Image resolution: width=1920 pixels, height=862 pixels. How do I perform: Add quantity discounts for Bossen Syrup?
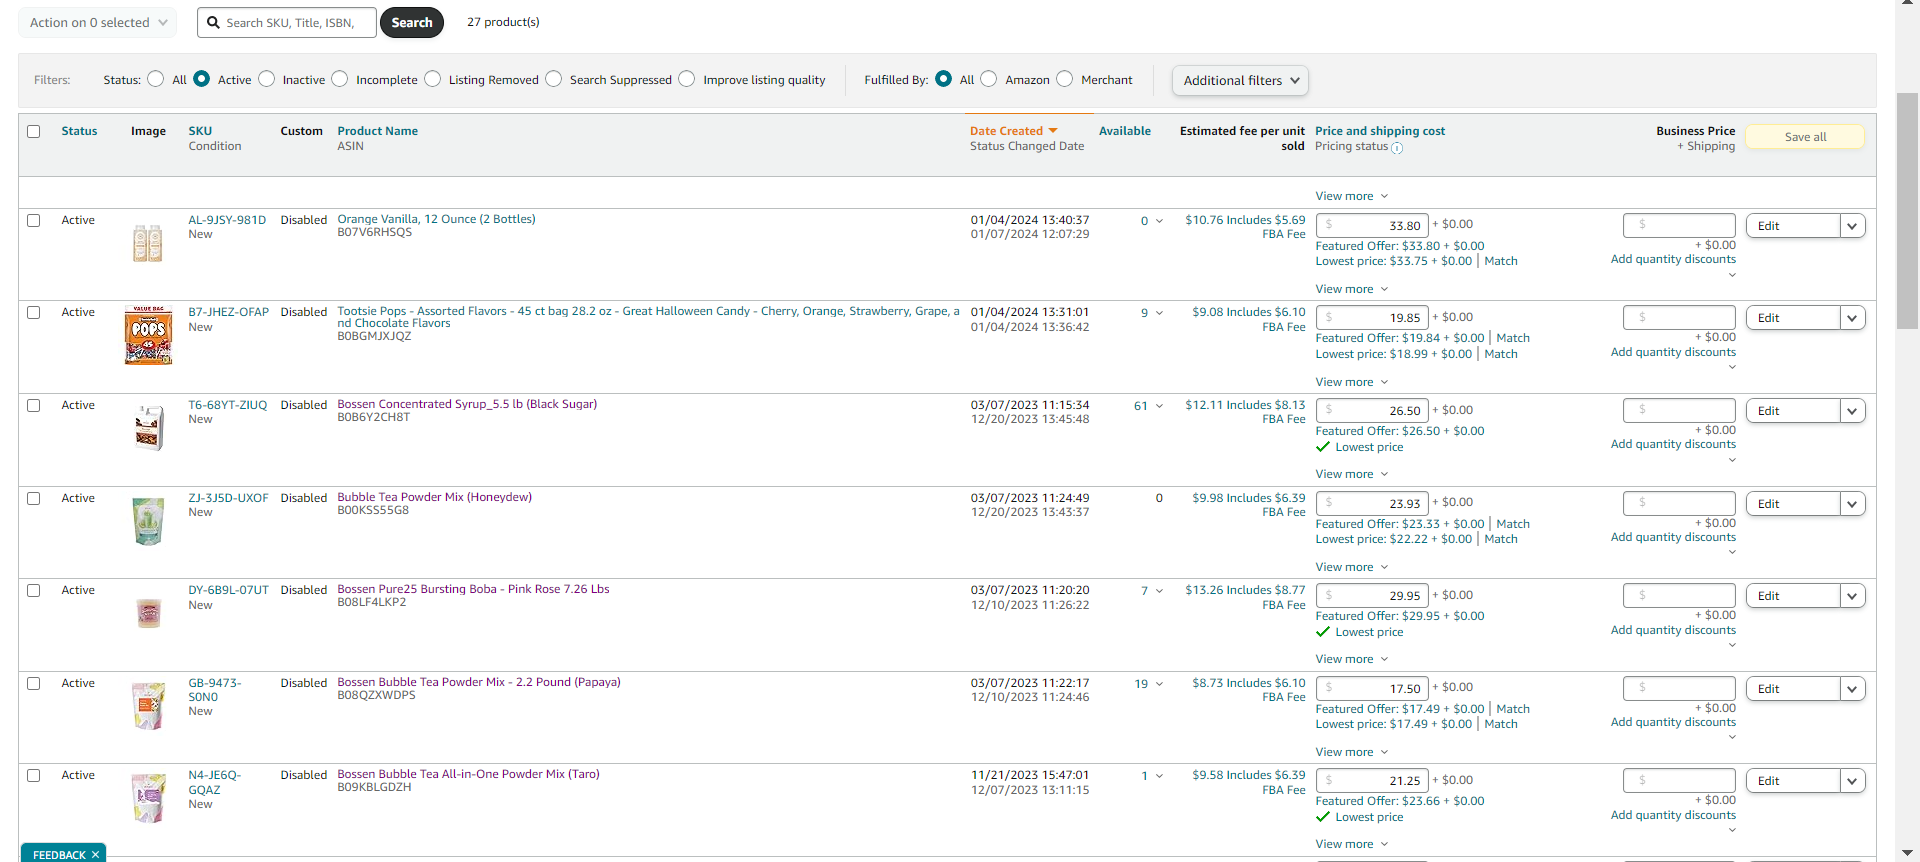1673,444
